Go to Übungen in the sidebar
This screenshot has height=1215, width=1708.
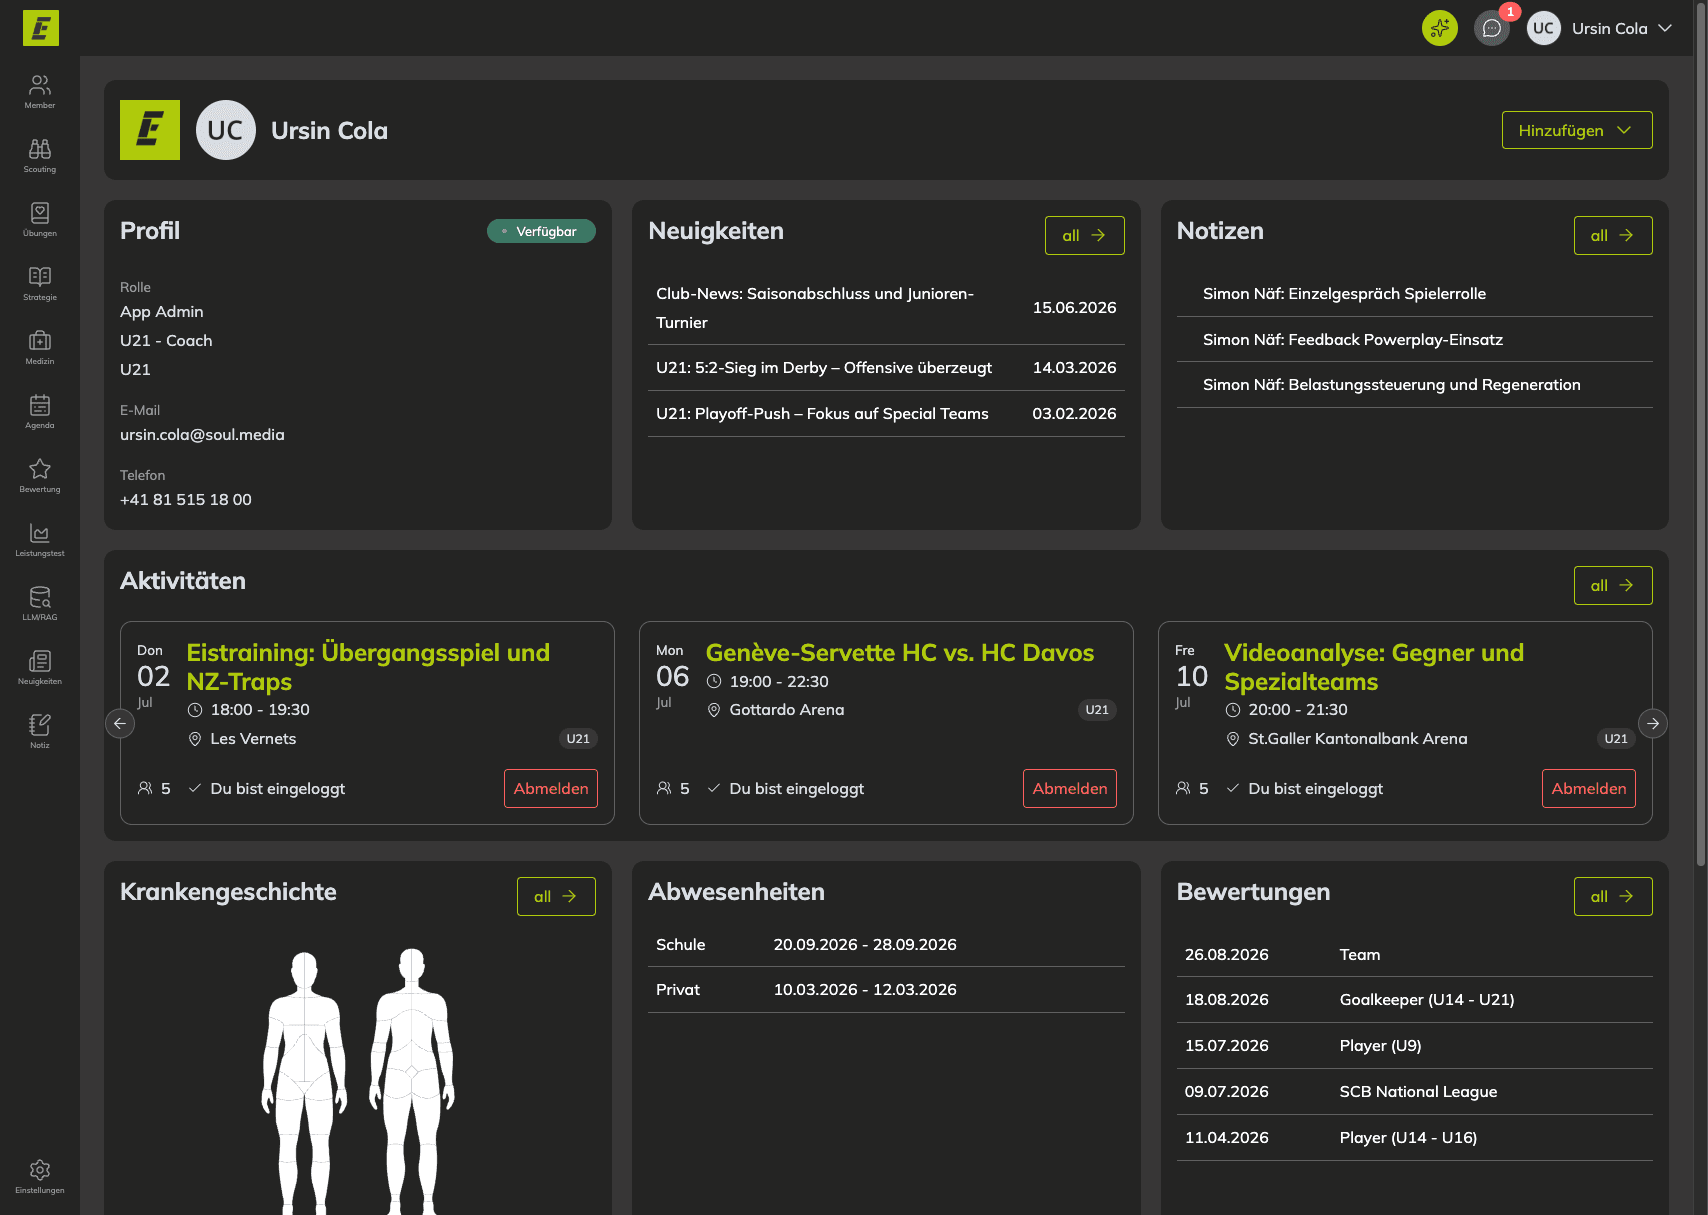tap(40, 219)
